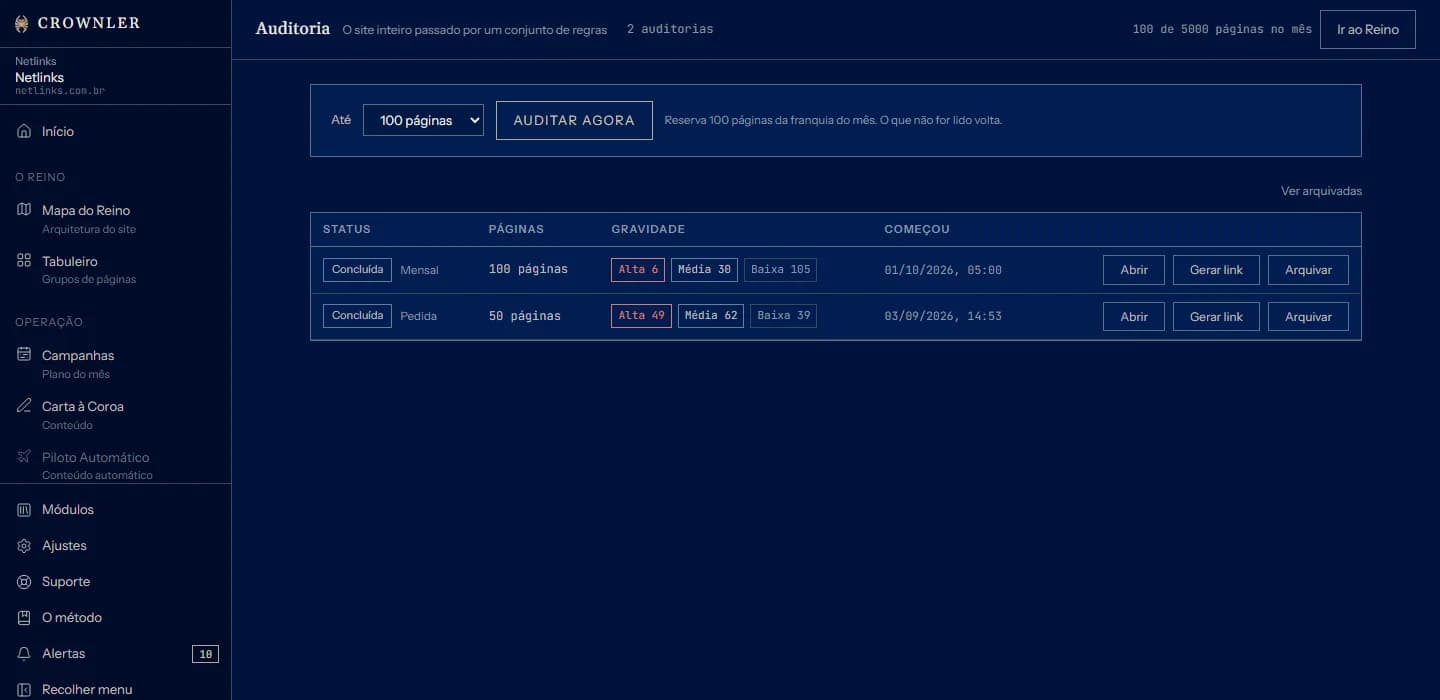Viewport: 1440px width, 700px height.
Task: Click Ir ao Reino button
Action: (1368, 29)
